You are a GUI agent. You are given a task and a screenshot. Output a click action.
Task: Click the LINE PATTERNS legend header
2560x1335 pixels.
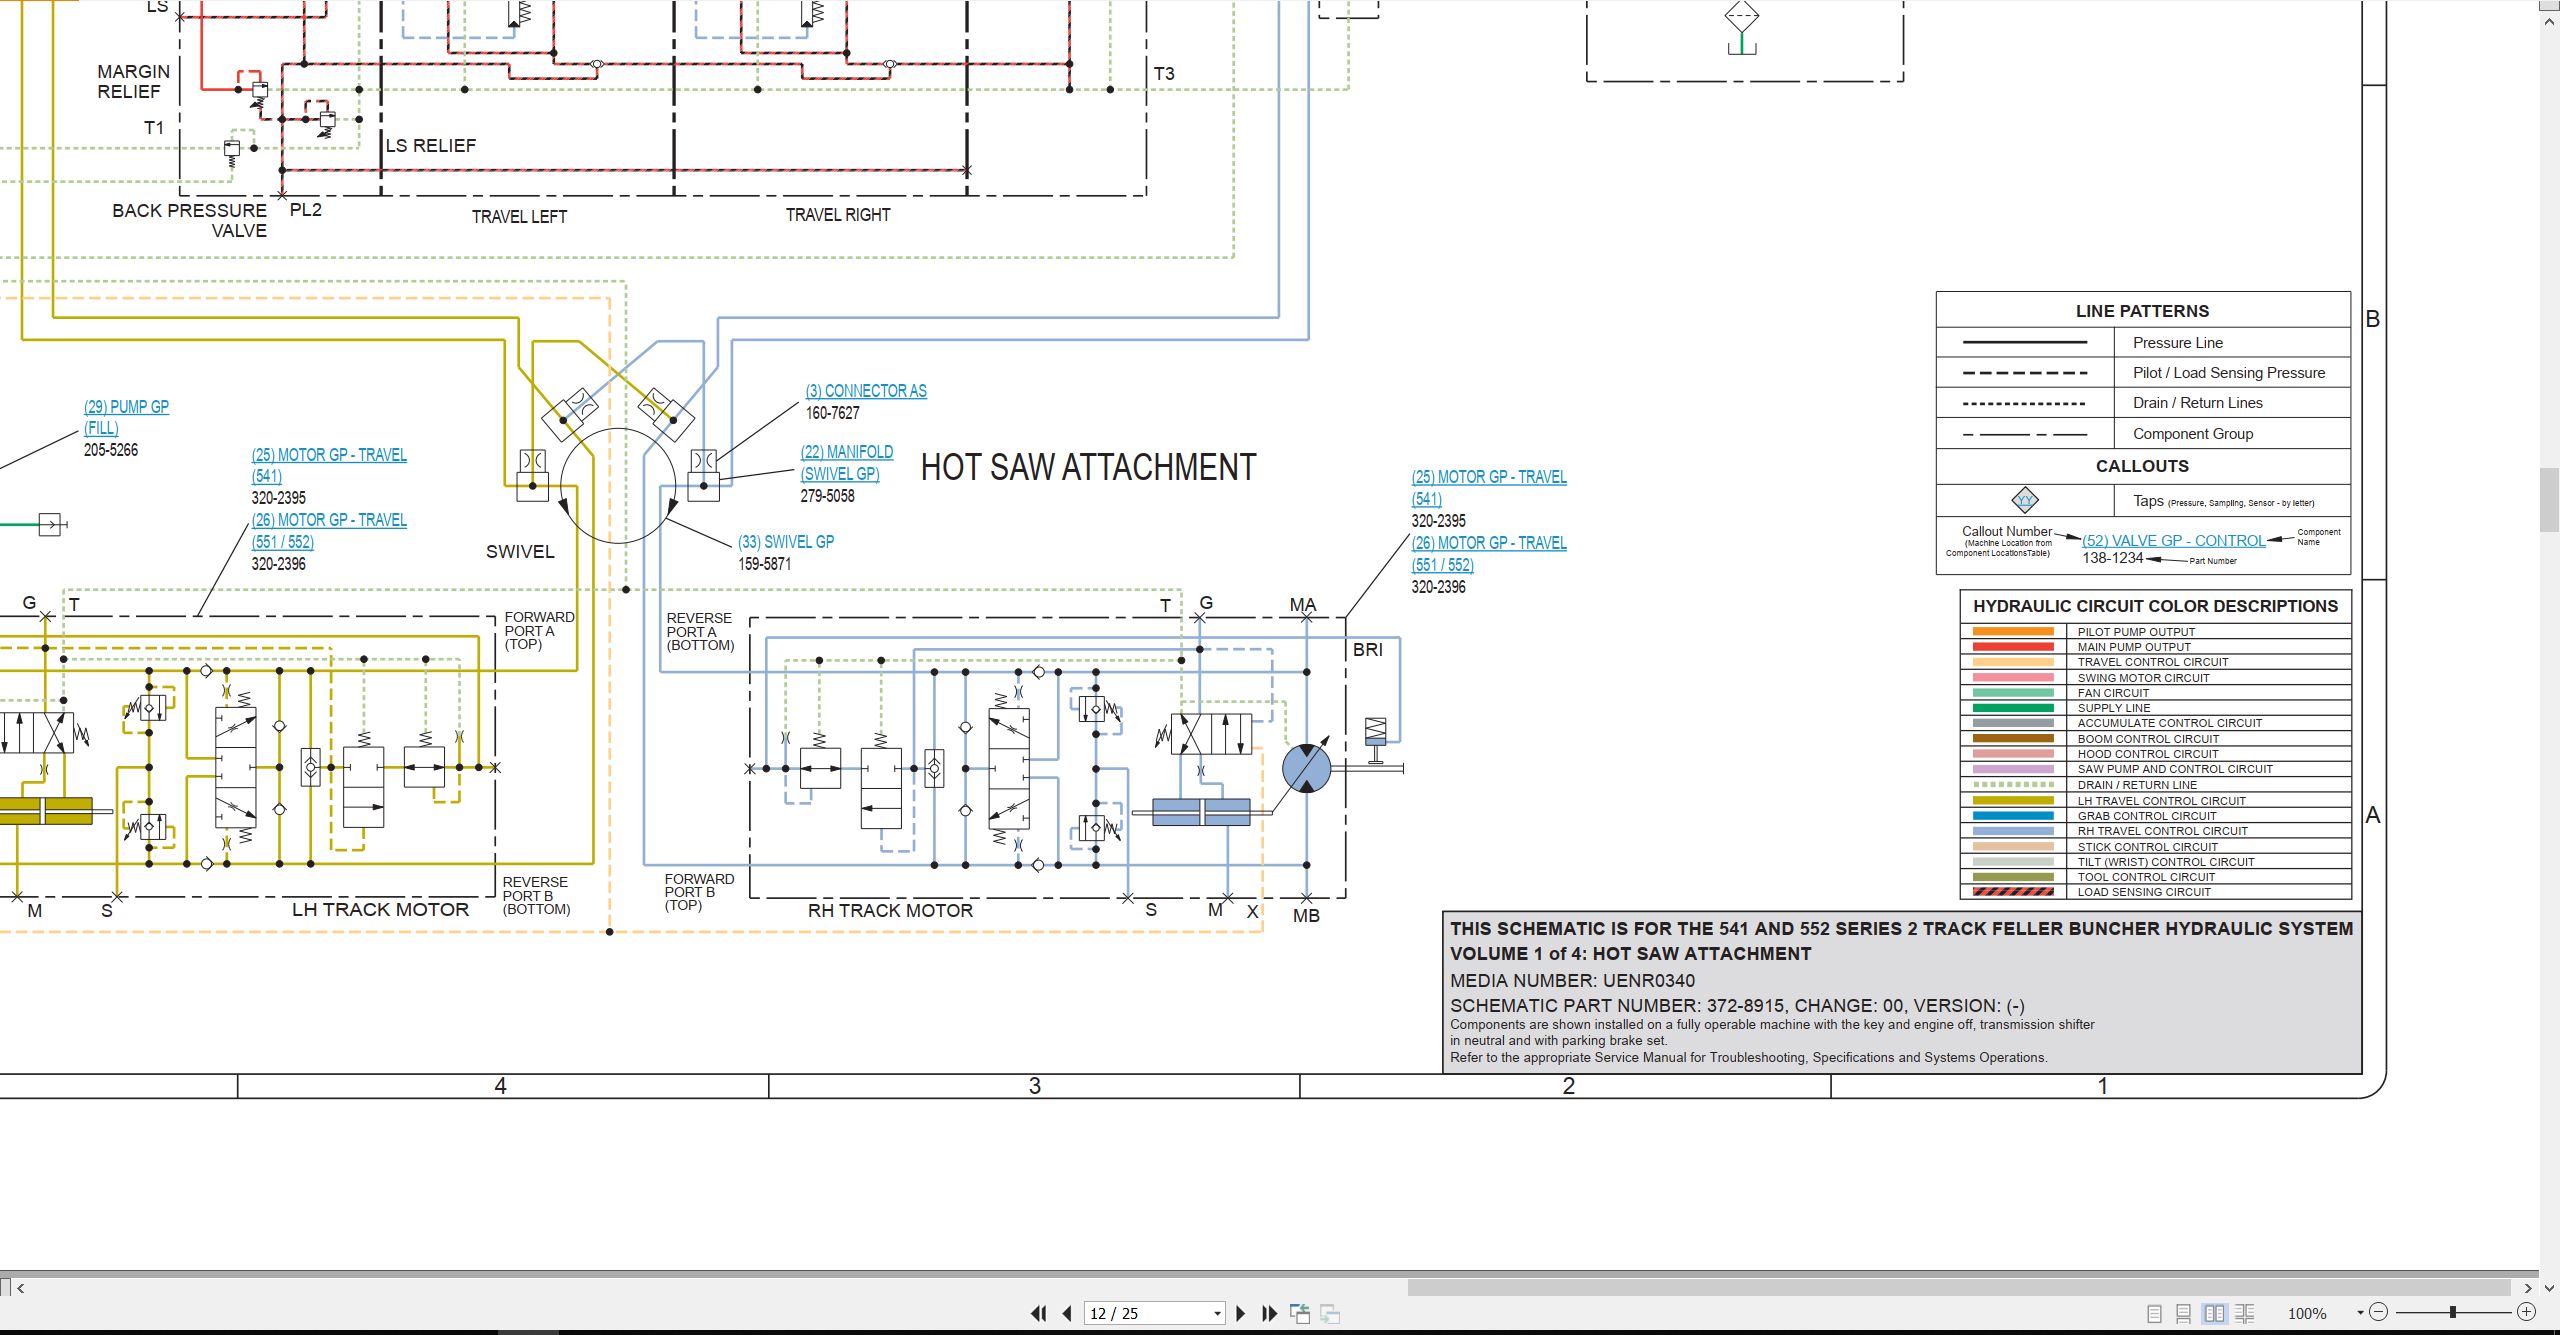coord(2142,311)
